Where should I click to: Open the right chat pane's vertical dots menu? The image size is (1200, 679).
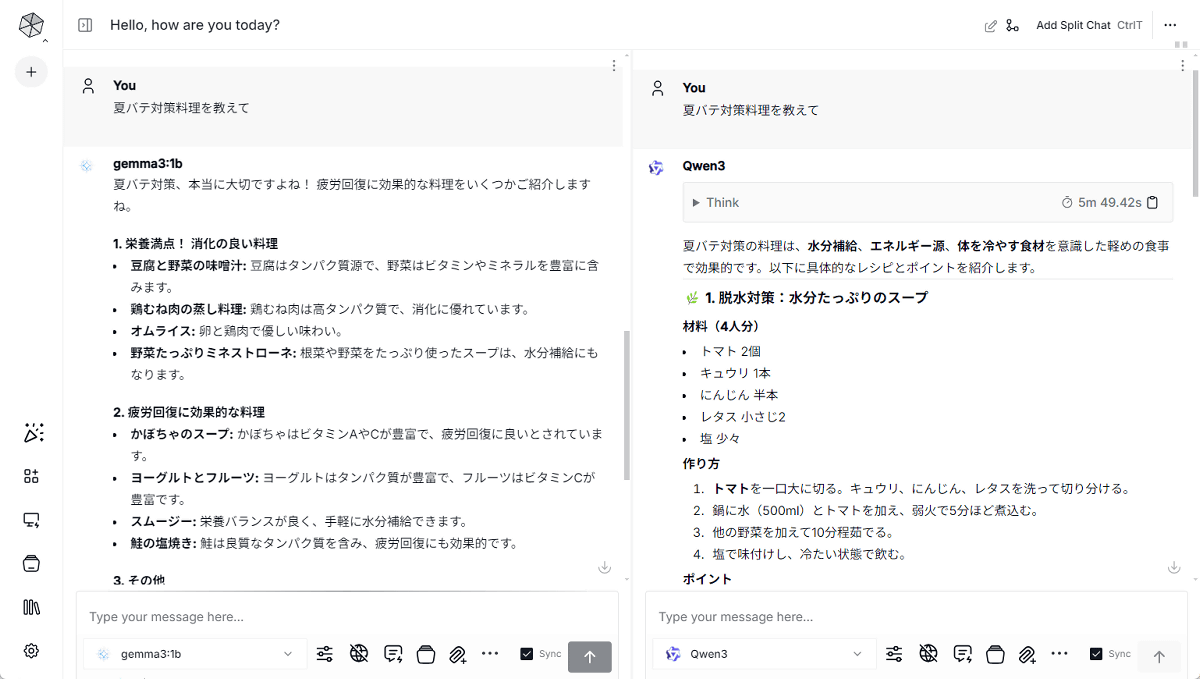pyautogui.click(x=1183, y=66)
